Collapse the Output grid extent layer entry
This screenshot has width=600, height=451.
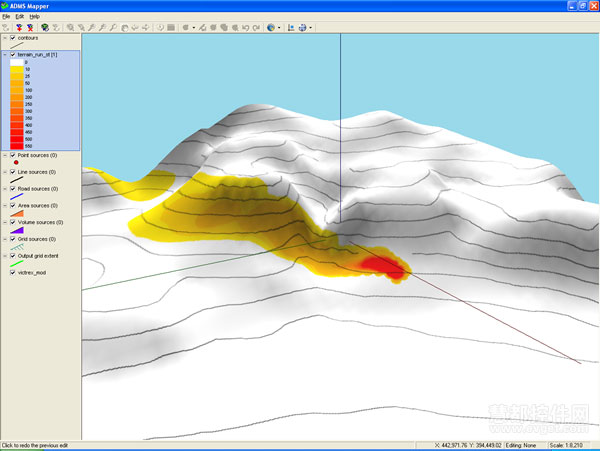point(5,256)
